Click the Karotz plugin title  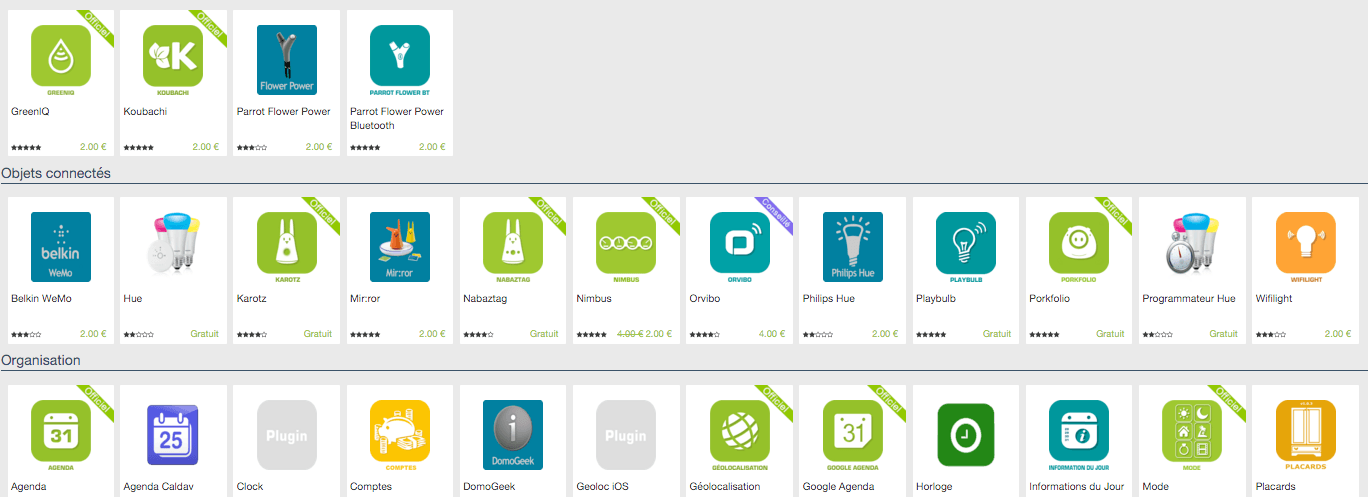click(252, 299)
